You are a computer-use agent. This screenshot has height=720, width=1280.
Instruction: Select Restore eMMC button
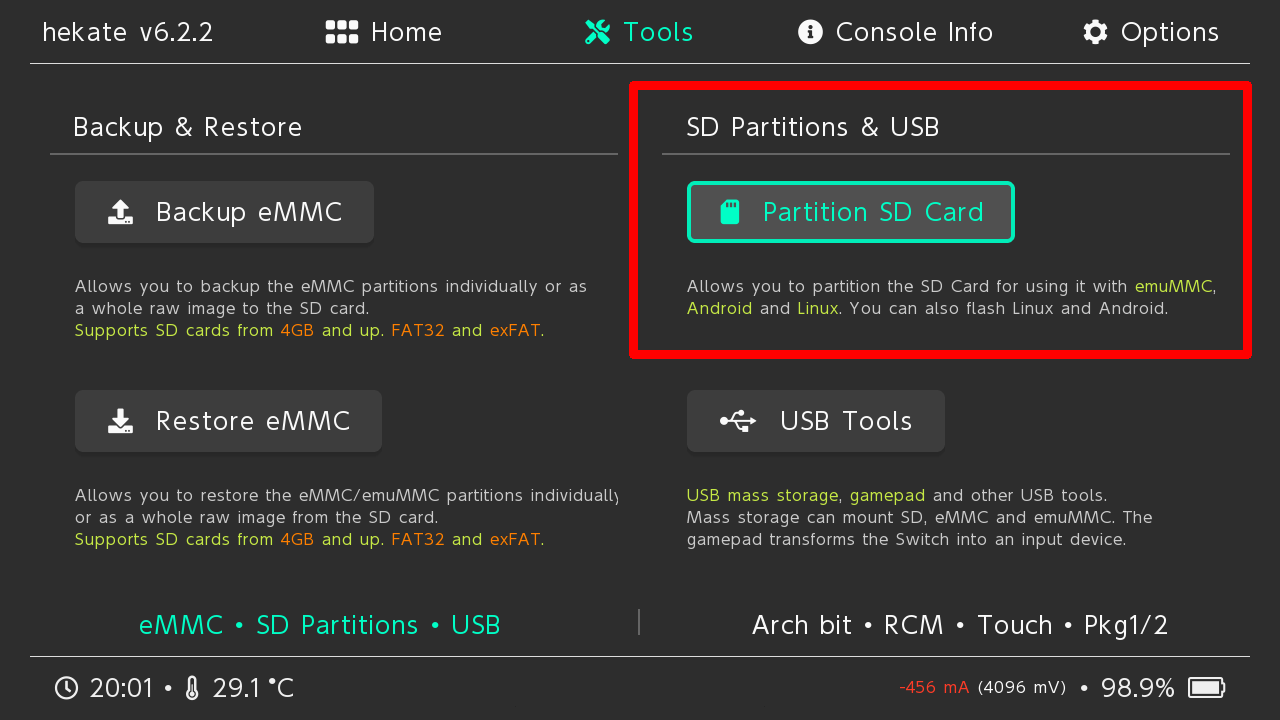(228, 421)
